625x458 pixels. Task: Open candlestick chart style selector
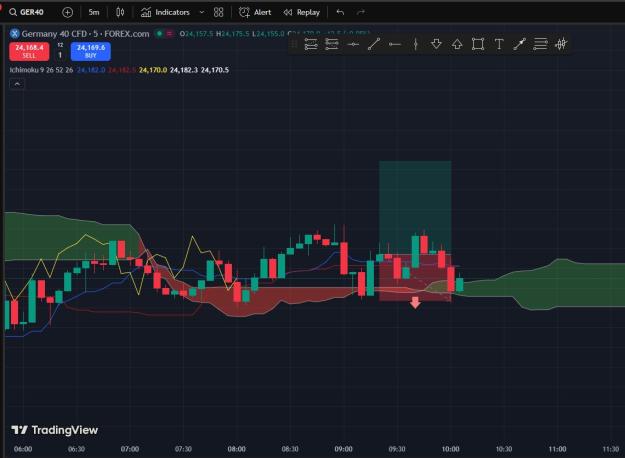coord(120,12)
